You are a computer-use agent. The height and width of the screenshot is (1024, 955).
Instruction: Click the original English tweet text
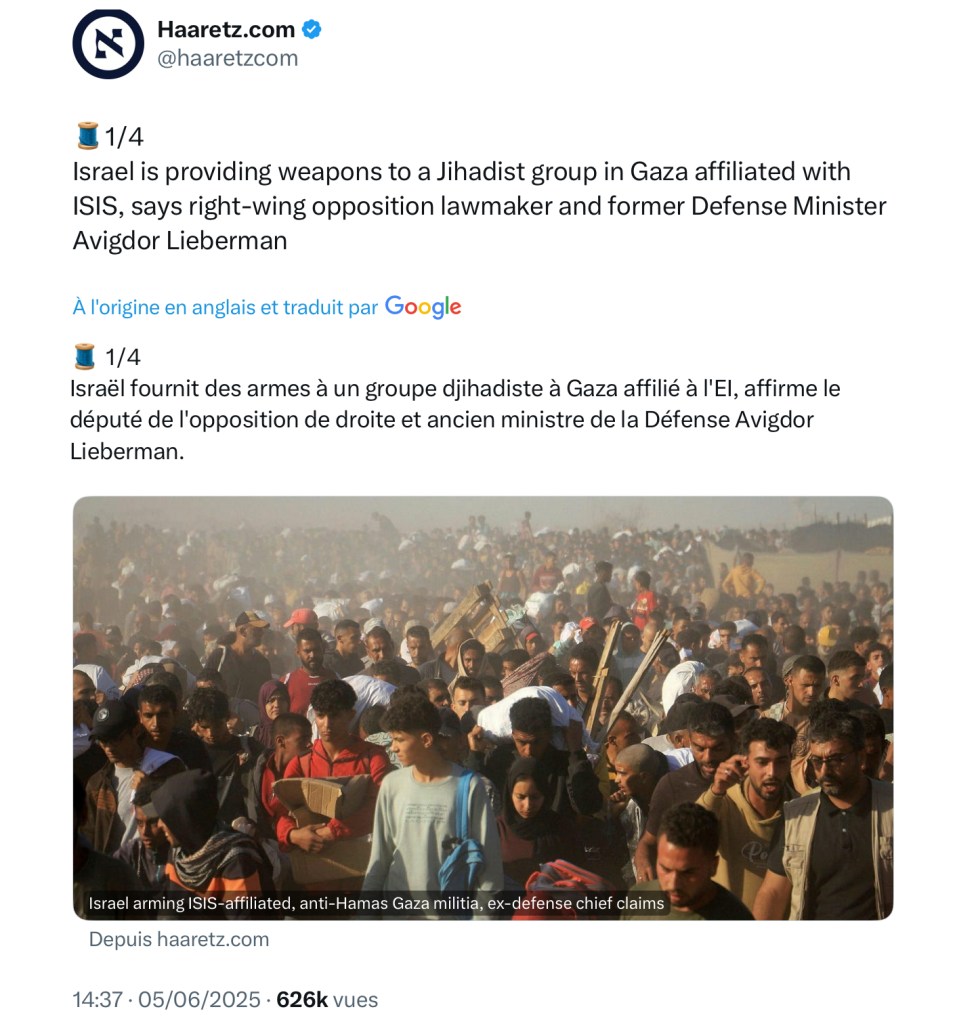coord(479,206)
